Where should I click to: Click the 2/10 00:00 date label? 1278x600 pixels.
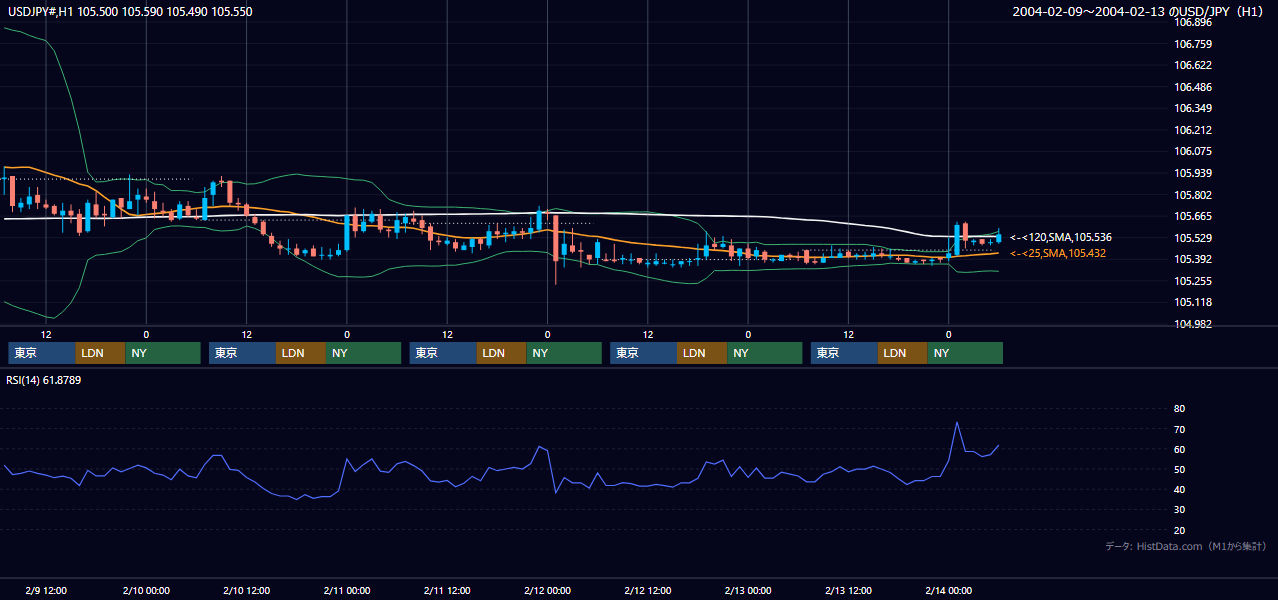146,590
